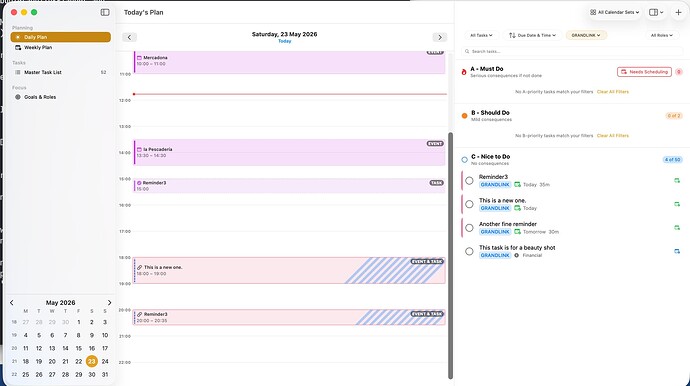Image resolution: width=690 pixels, height=386 pixels.
Task: Go to previous day arrow
Action: click(129, 37)
